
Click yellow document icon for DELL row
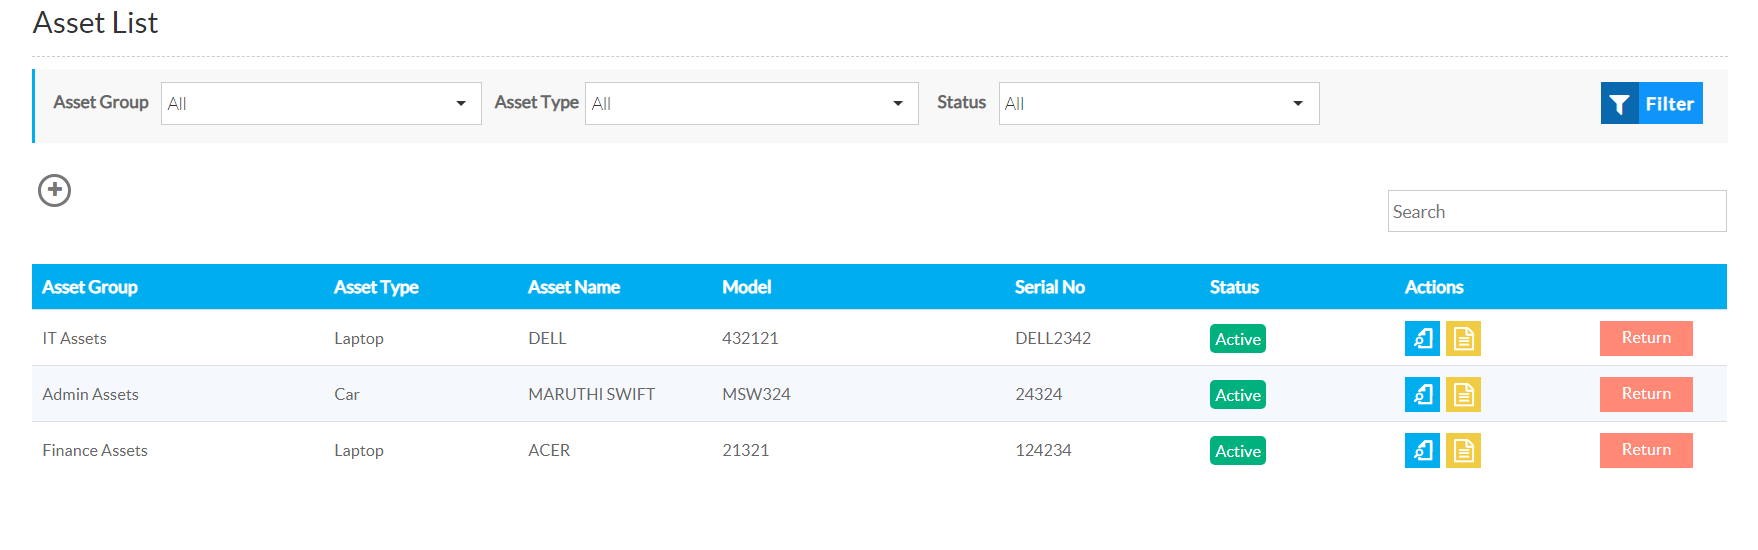(x=1463, y=339)
